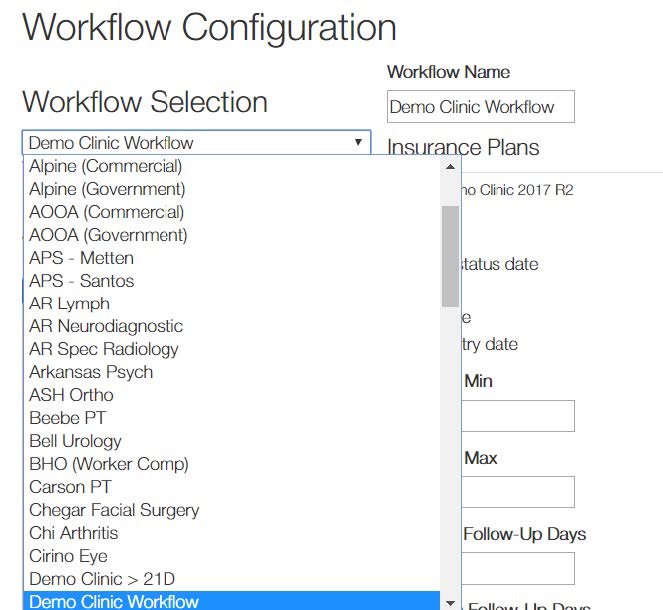This screenshot has height=610, width=663.
Task: Select Alpine (Commercial) from the list
Action: click(x=105, y=166)
